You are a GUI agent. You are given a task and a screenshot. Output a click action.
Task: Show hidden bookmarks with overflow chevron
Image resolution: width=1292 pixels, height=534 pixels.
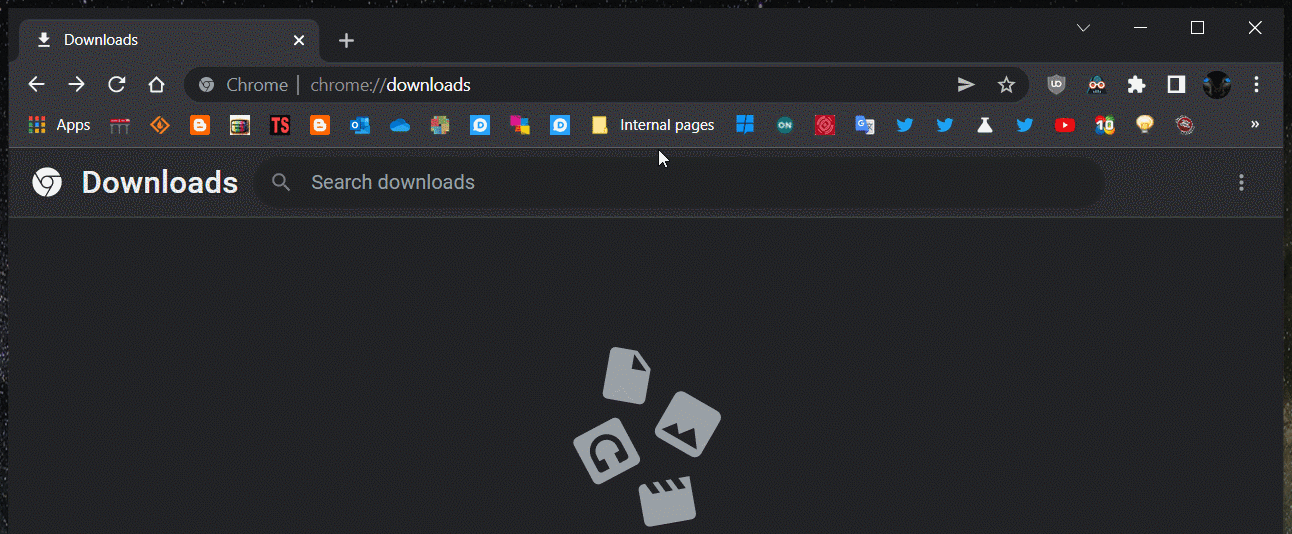tap(1255, 124)
